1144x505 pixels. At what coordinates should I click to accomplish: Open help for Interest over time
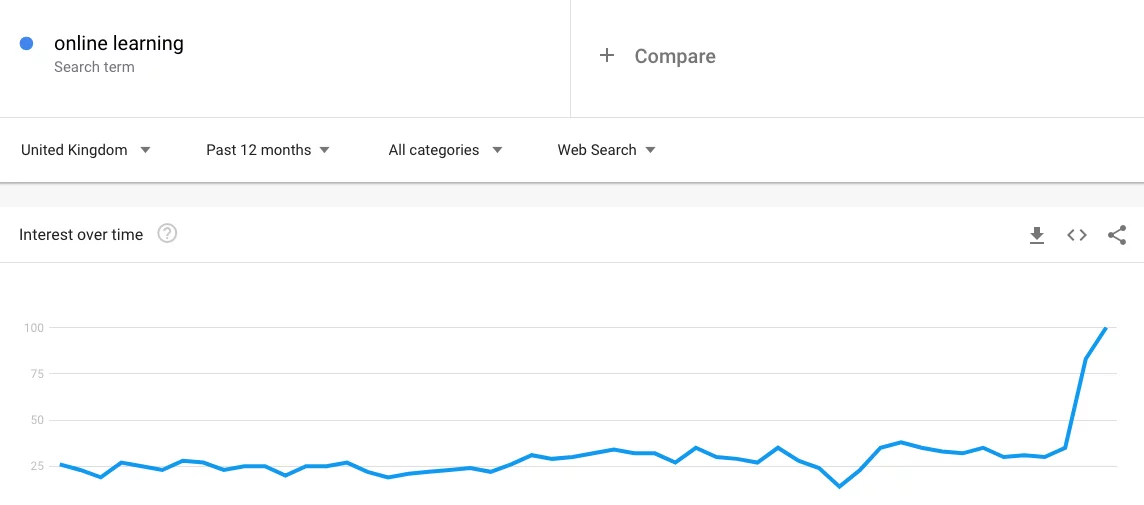point(167,234)
